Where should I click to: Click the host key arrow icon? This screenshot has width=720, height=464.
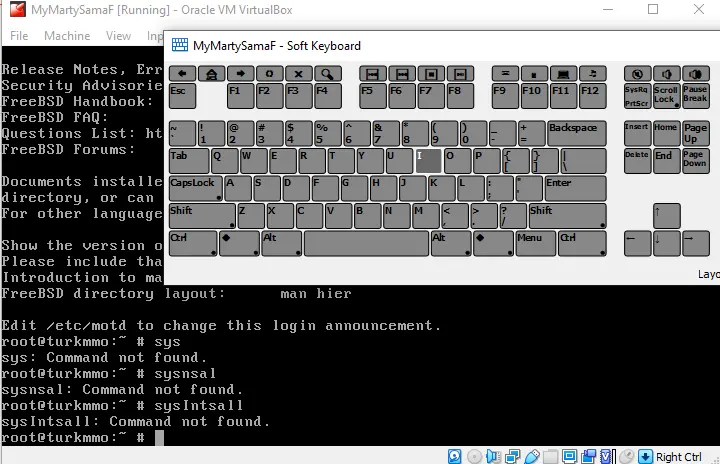pos(645,456)
